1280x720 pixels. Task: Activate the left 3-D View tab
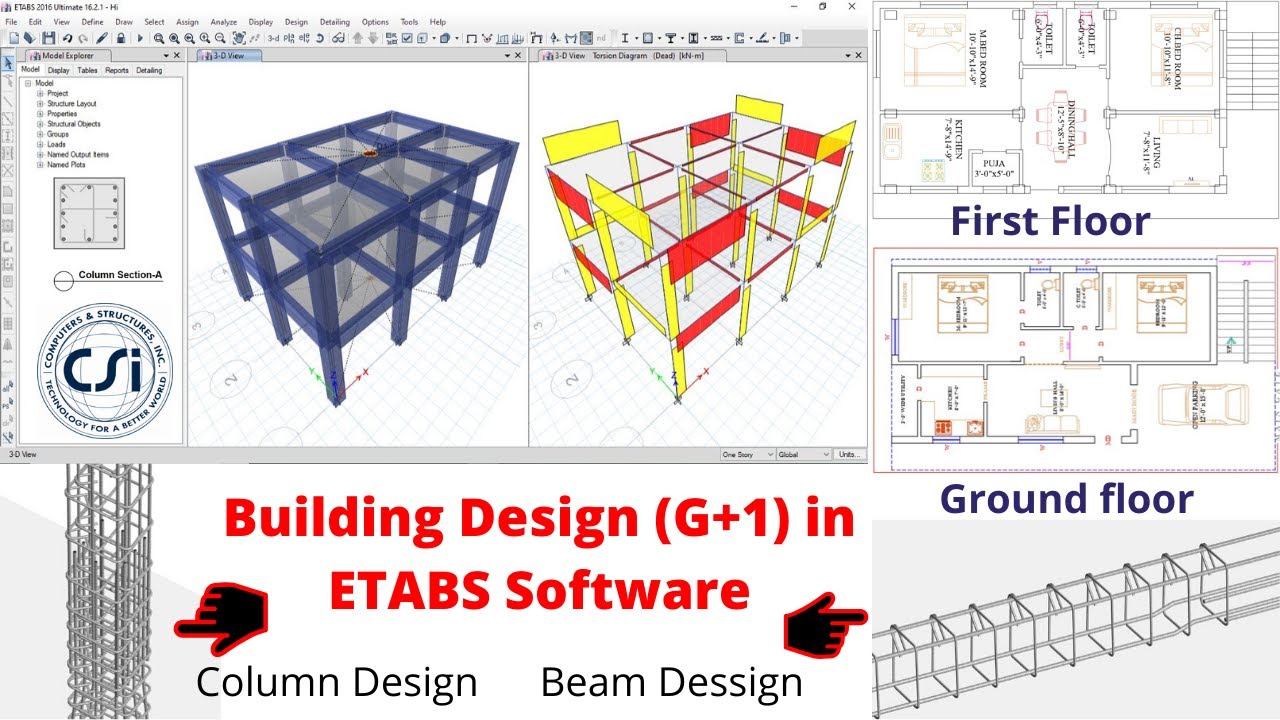[226, 56]
